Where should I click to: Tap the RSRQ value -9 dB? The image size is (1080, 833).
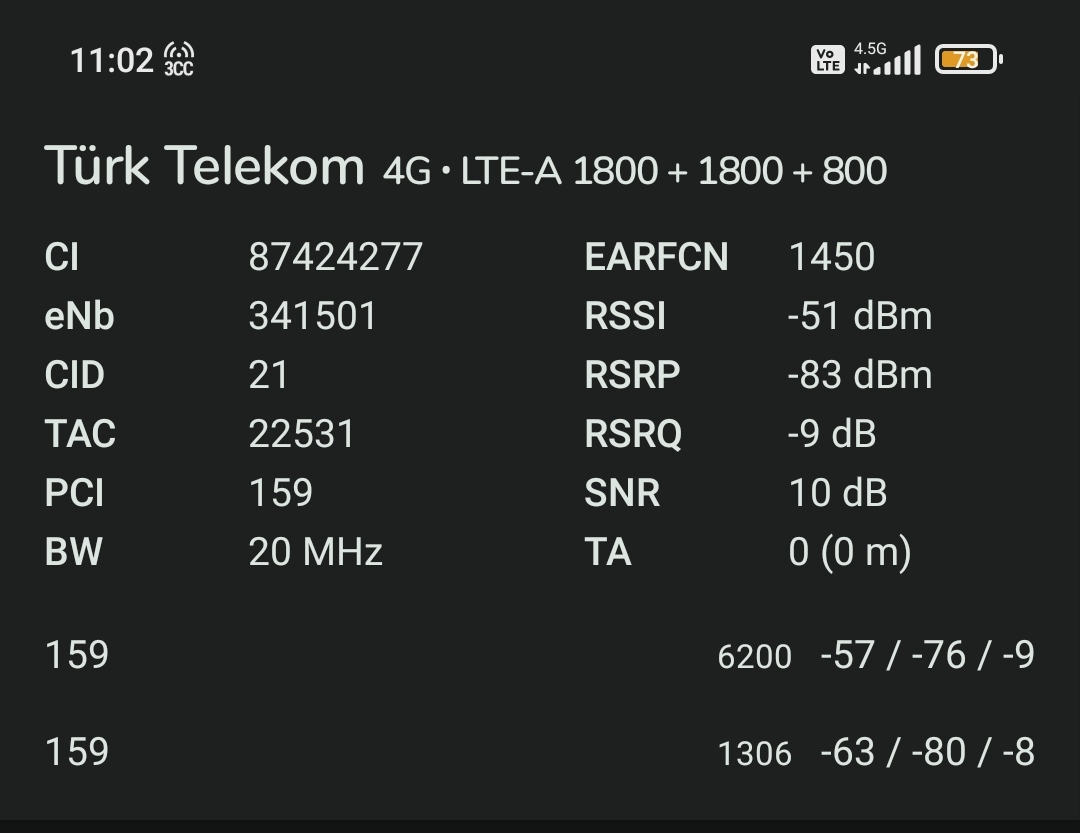pos(832,434)
